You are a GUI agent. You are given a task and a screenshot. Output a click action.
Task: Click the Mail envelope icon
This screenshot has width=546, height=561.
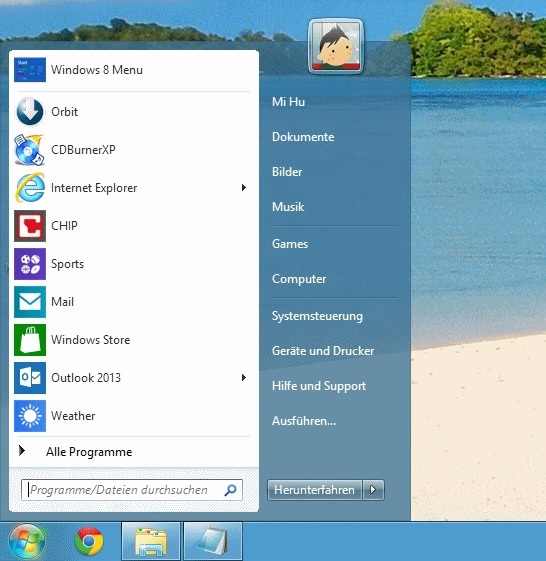pos(30,302)
